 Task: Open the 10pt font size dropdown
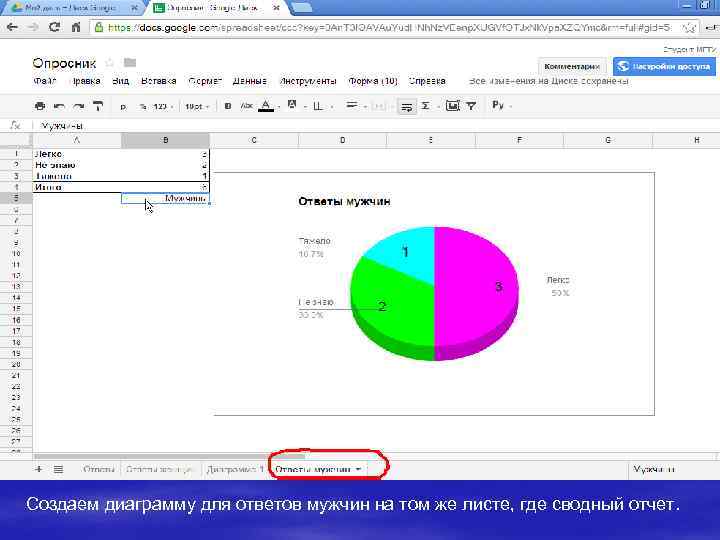(197, 107)
